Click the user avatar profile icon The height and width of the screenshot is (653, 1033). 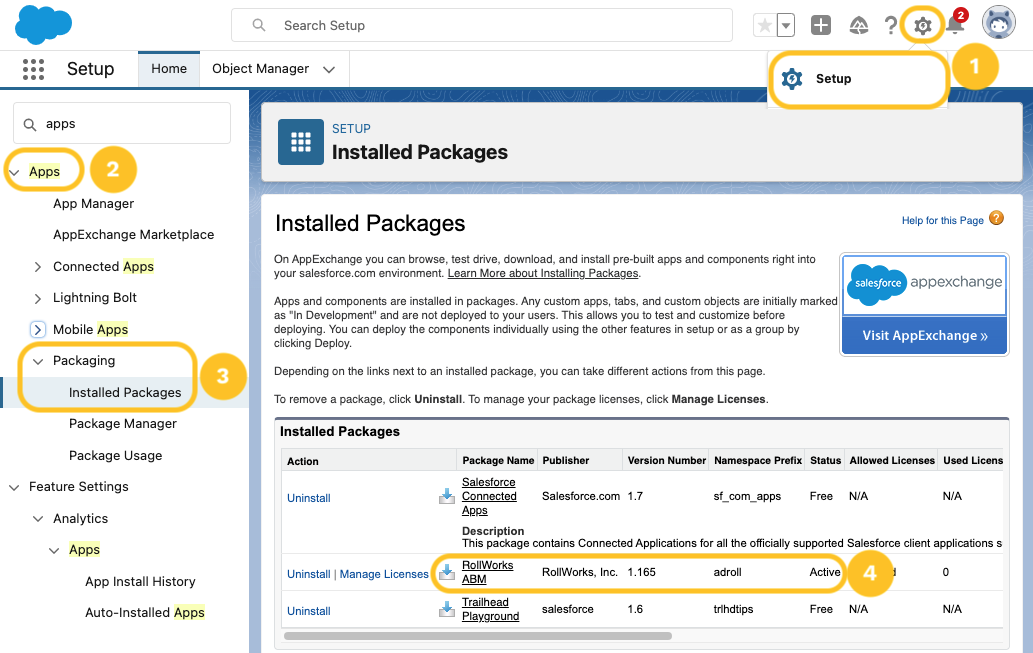tap(998, 23)
